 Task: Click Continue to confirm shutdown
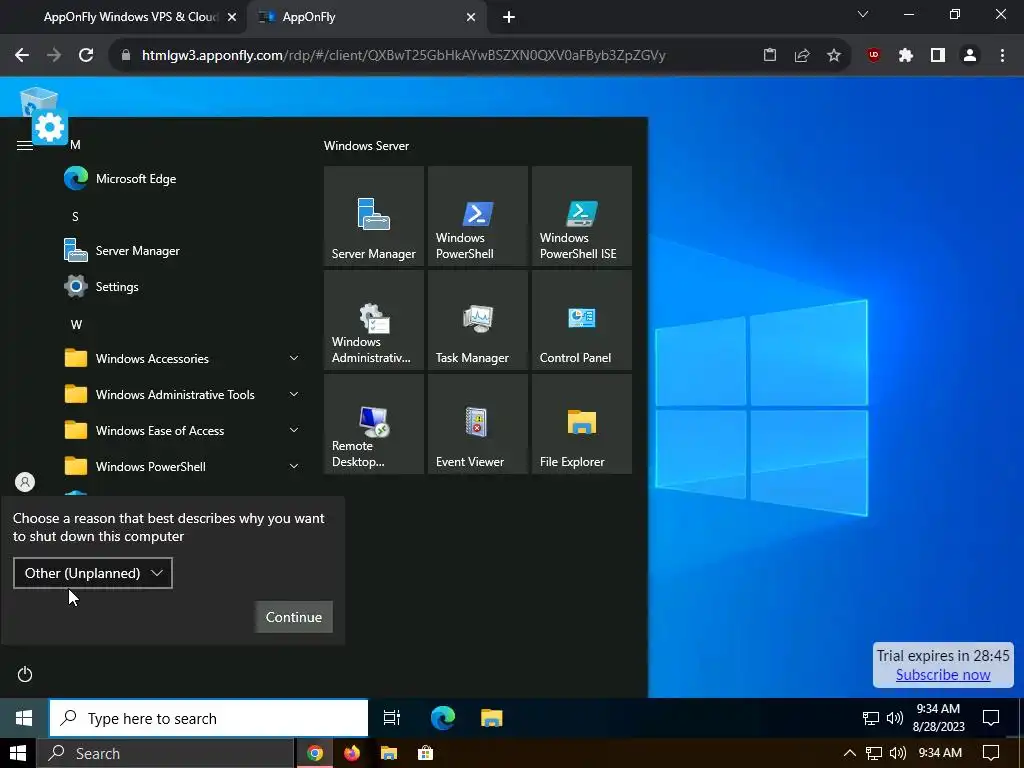point(294,617)
